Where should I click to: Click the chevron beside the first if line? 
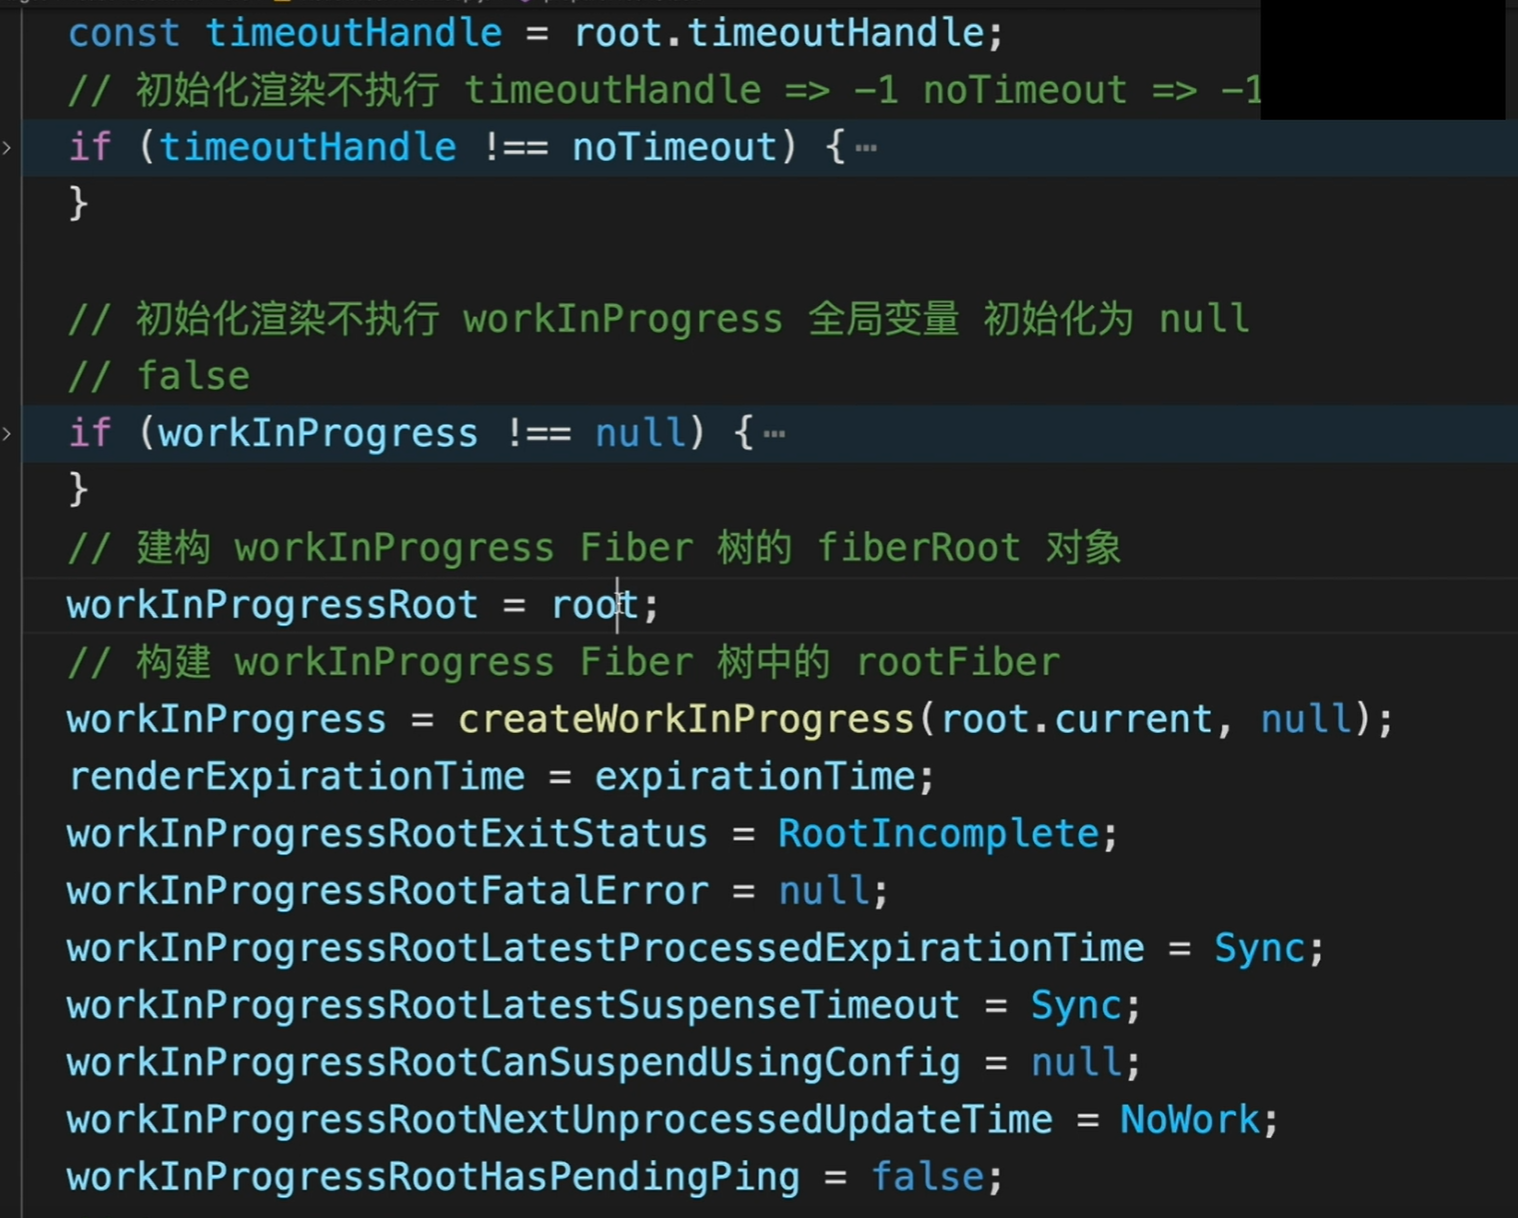(8, 146)
